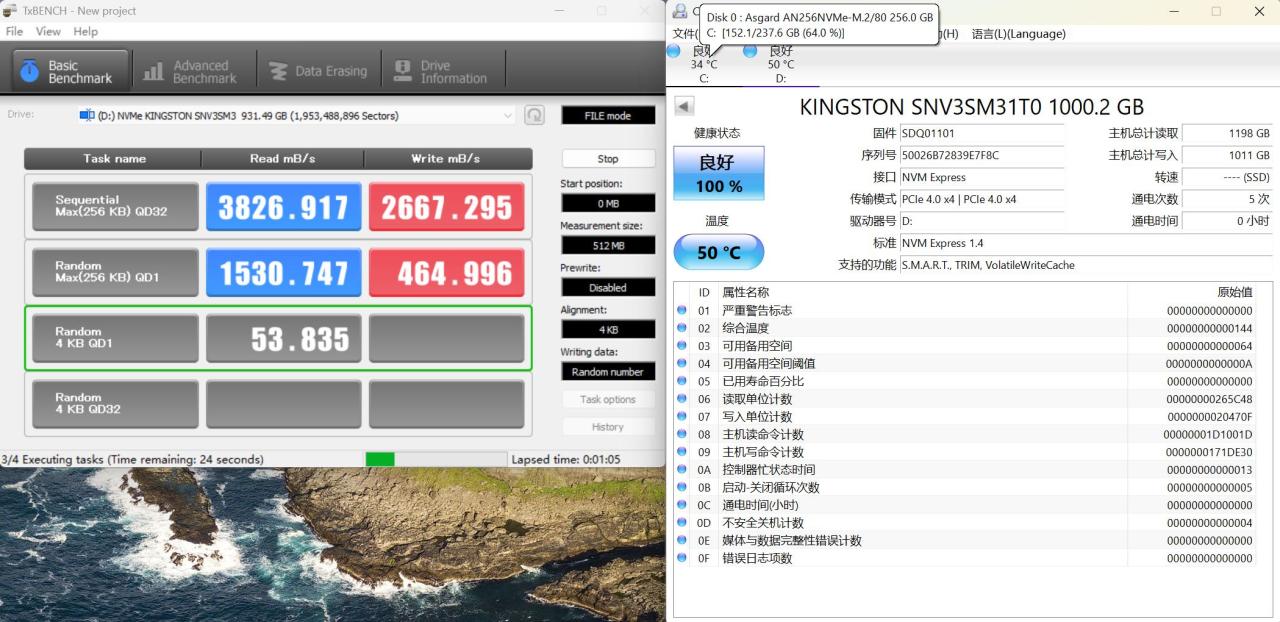Click the Random 4 KB QD1 task button
This screenshot has width=1280, height=622.
[x=114, y=338]
